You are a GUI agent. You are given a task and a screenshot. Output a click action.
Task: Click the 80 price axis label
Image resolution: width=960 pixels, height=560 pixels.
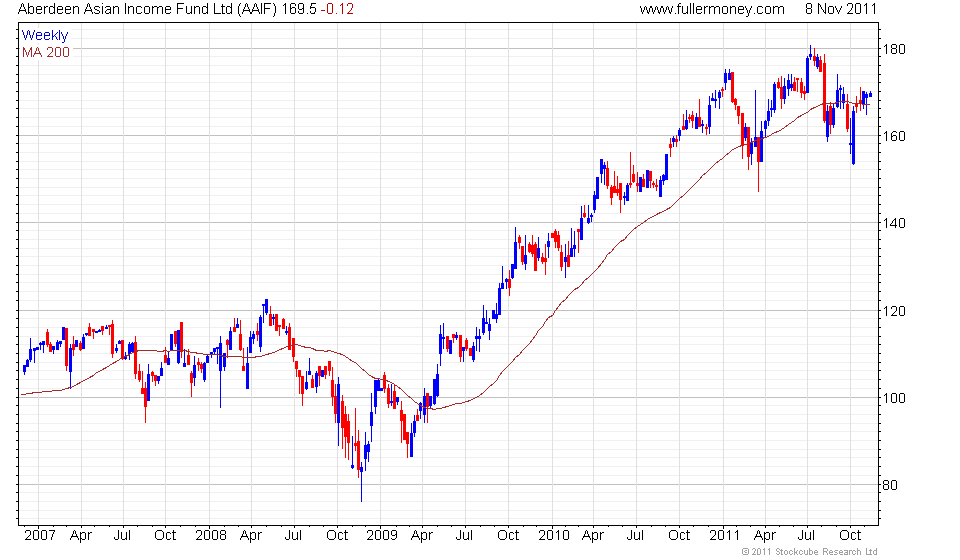coord(889,485)
